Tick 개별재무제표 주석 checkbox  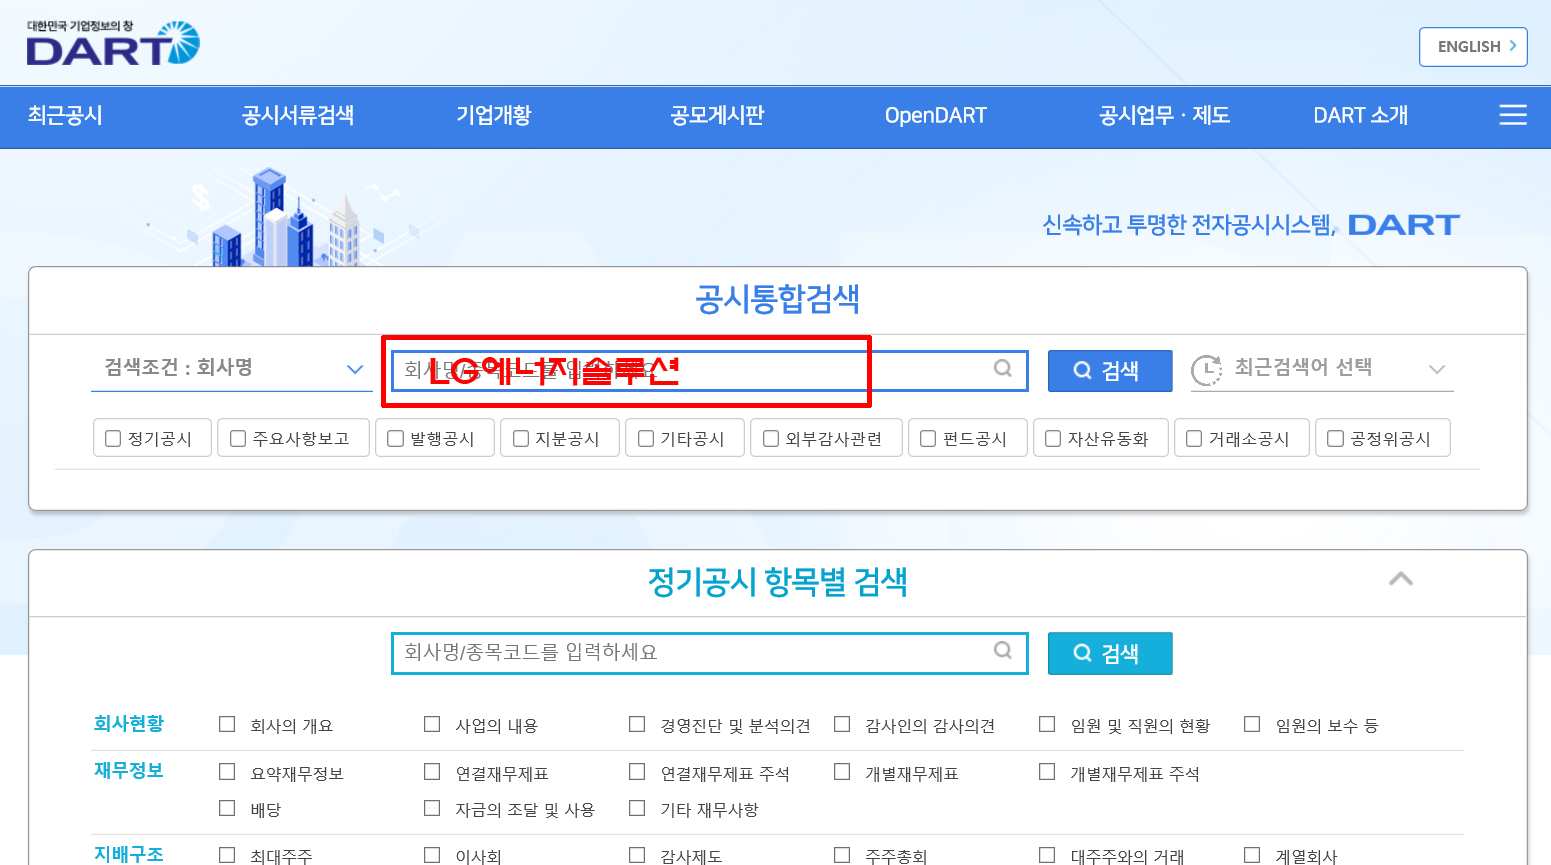(1047, 772)
